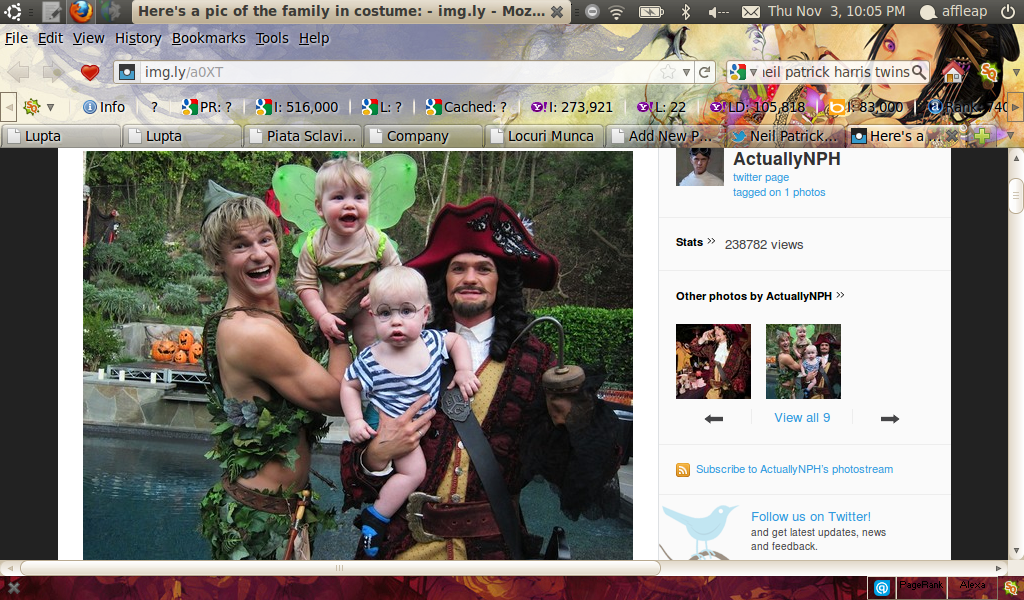The image size is (1024, 600).
Task: Open the list all tabs dropdown
Action: coord(1010,136)
